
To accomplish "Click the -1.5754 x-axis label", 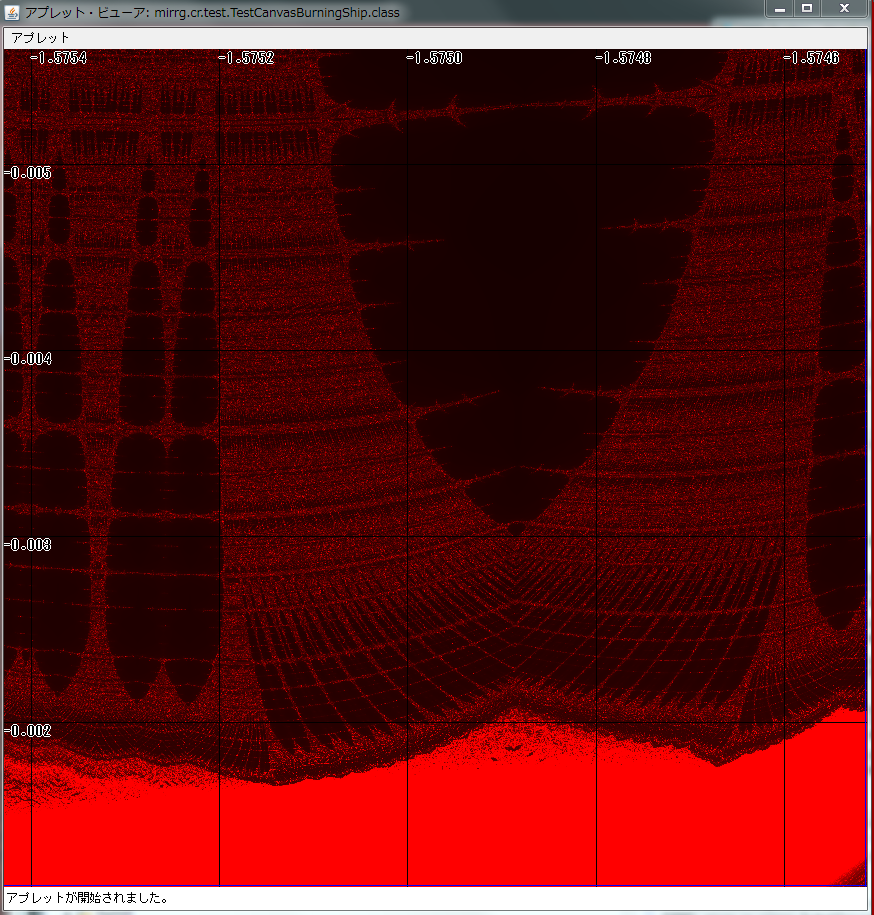I will (x=58, y=58).
